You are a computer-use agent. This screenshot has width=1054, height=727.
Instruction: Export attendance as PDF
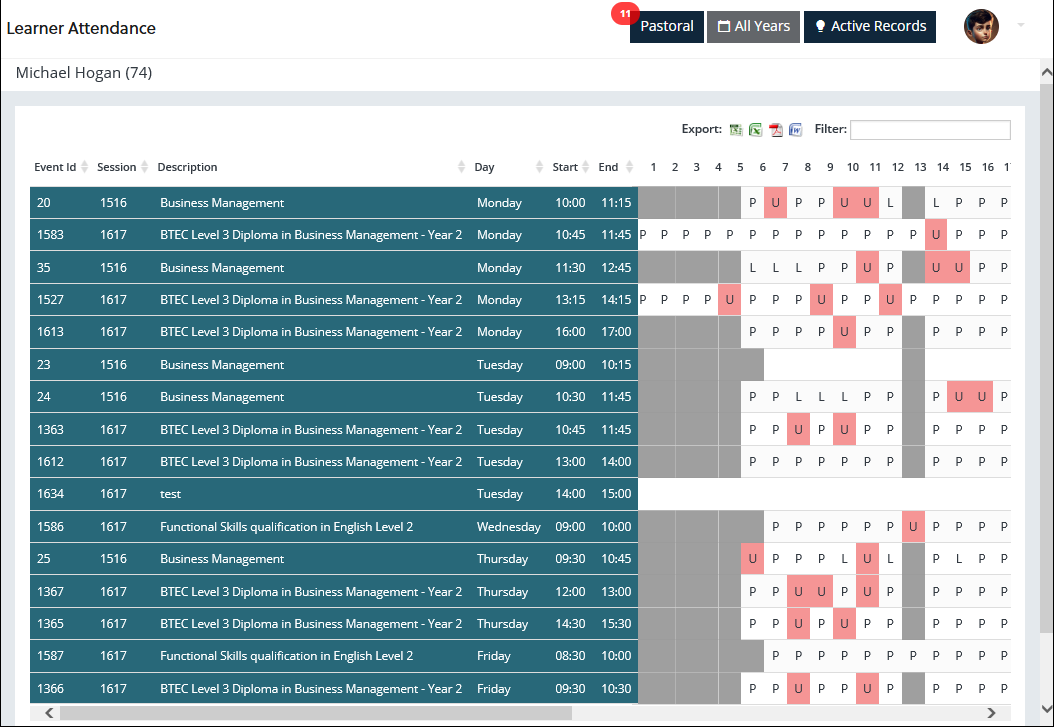[776, 129]
